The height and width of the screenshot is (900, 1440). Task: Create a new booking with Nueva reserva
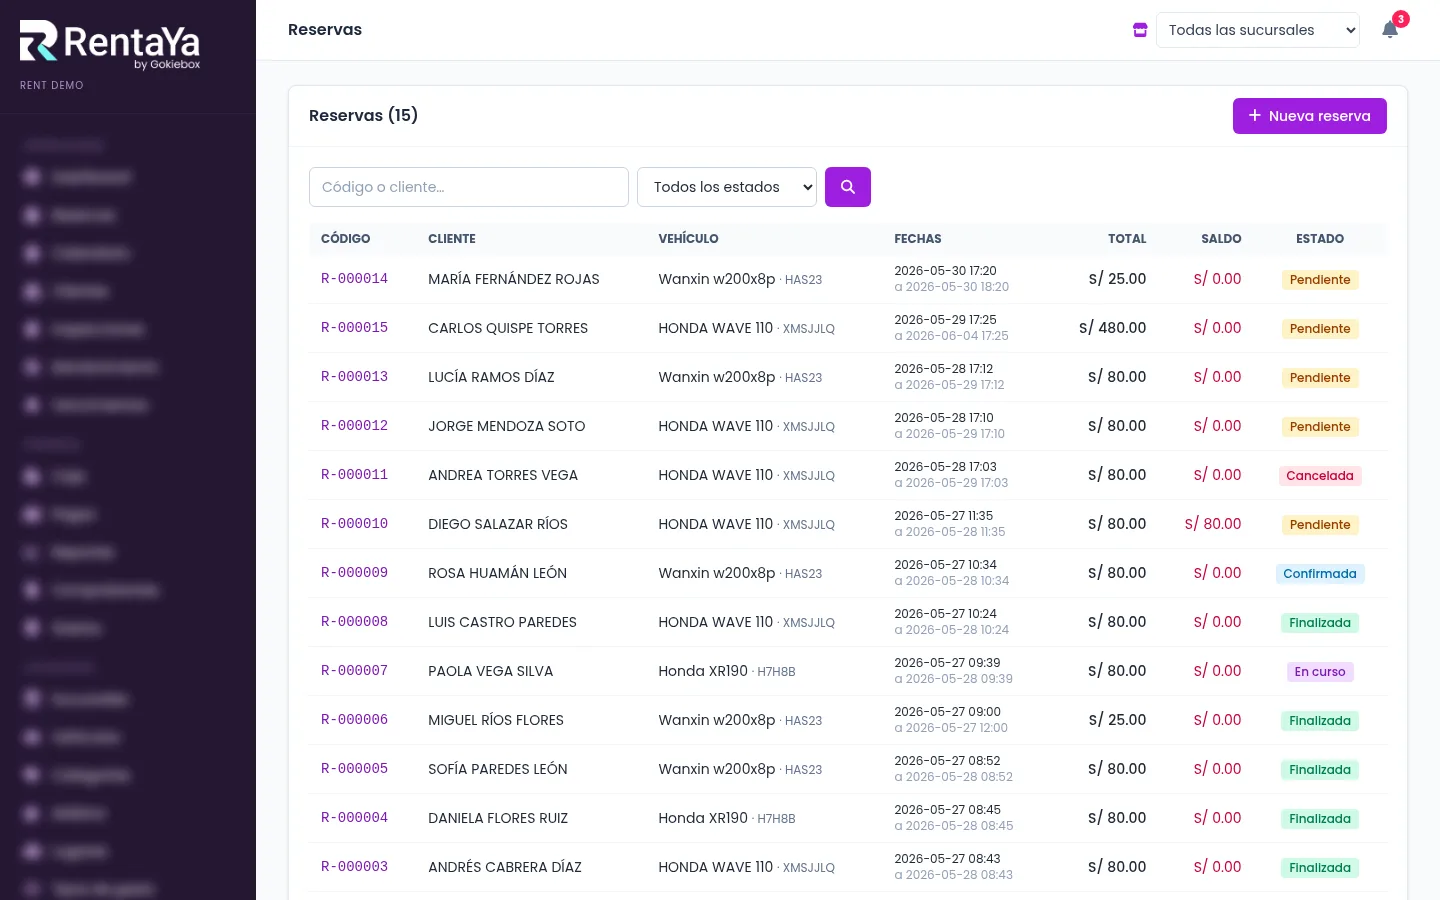[1310, 116]
